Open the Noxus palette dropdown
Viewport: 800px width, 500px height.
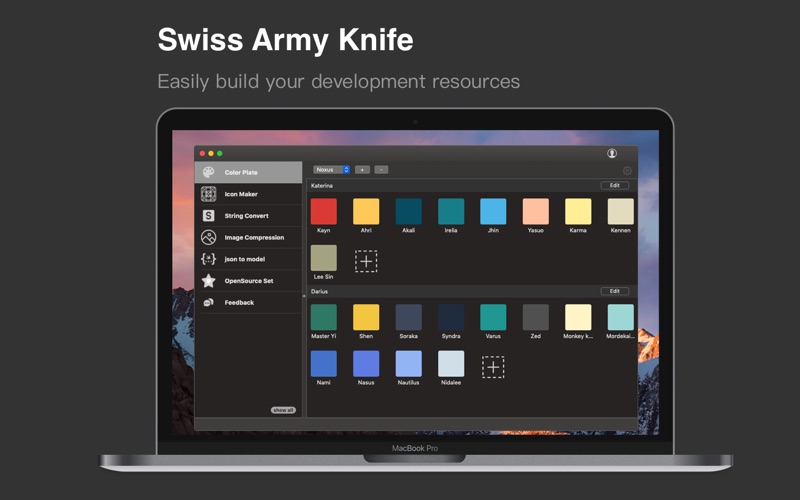pos(332,169)
